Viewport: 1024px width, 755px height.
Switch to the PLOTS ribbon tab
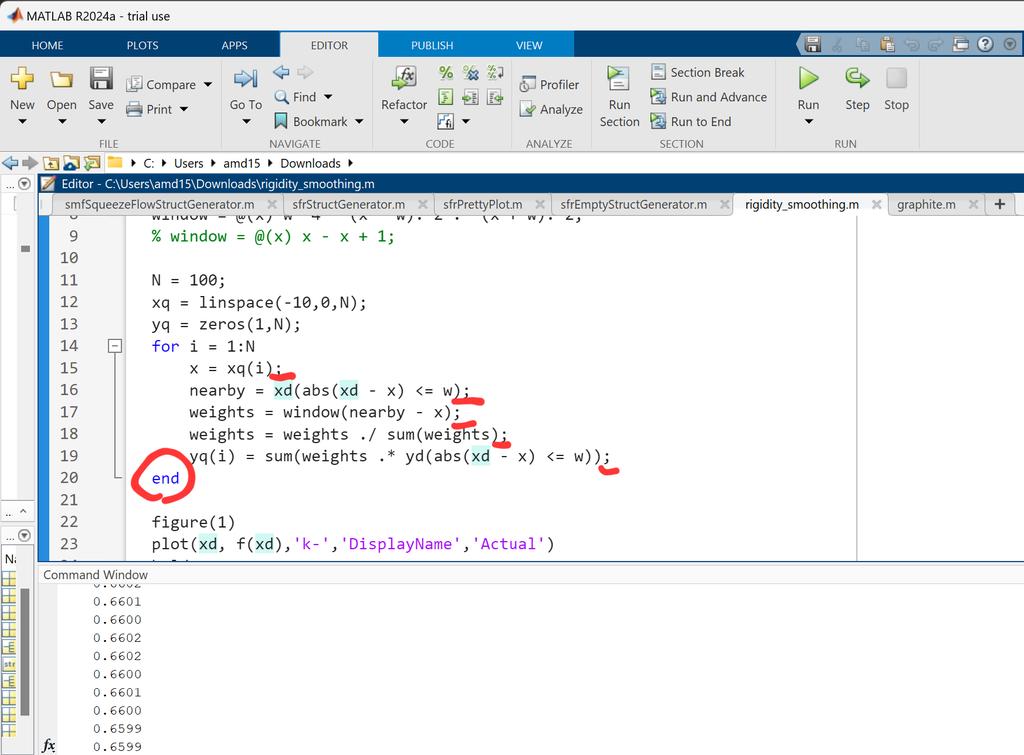(142, 45)
